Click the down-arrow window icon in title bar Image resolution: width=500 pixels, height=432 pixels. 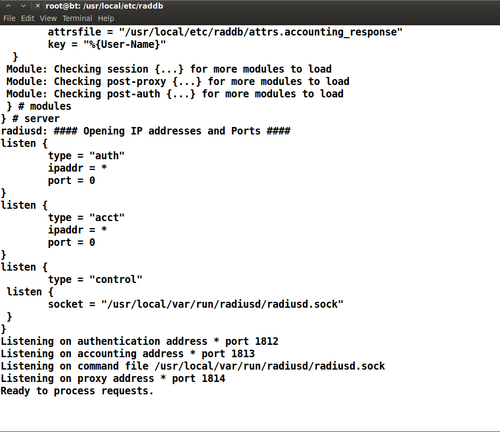coord(23,6)
